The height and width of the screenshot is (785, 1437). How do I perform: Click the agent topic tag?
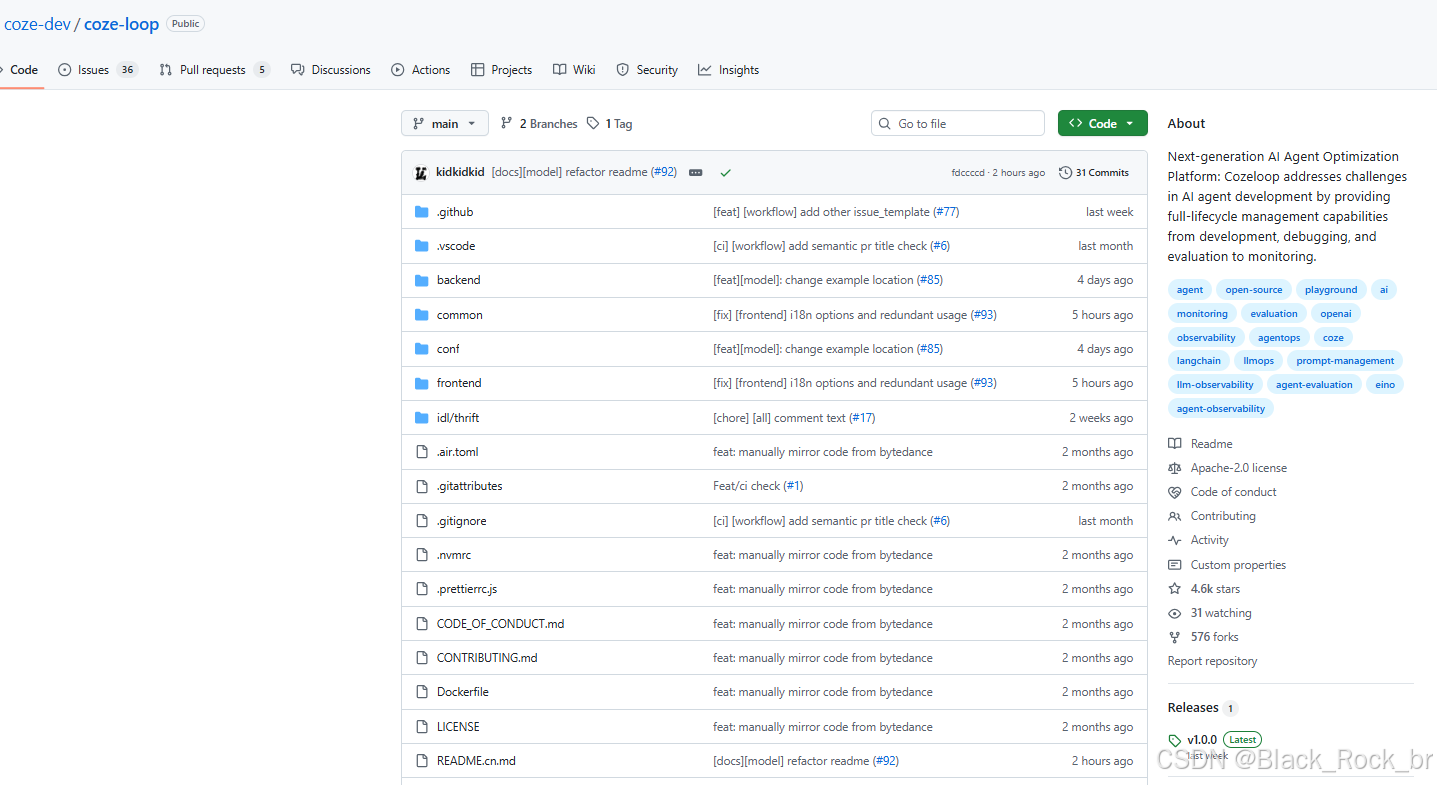pos(1190,290)
